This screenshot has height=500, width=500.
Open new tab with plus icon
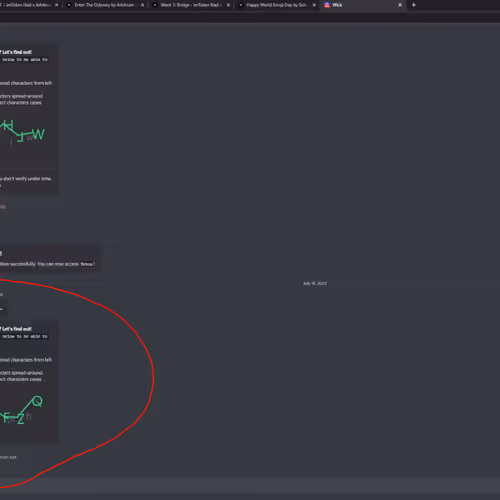pos(414,5)
